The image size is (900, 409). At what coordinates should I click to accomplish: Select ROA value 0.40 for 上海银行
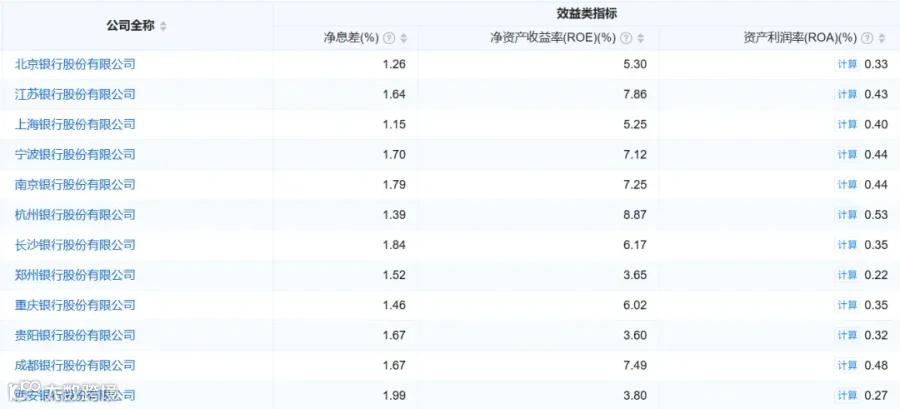tap(876, 124)
